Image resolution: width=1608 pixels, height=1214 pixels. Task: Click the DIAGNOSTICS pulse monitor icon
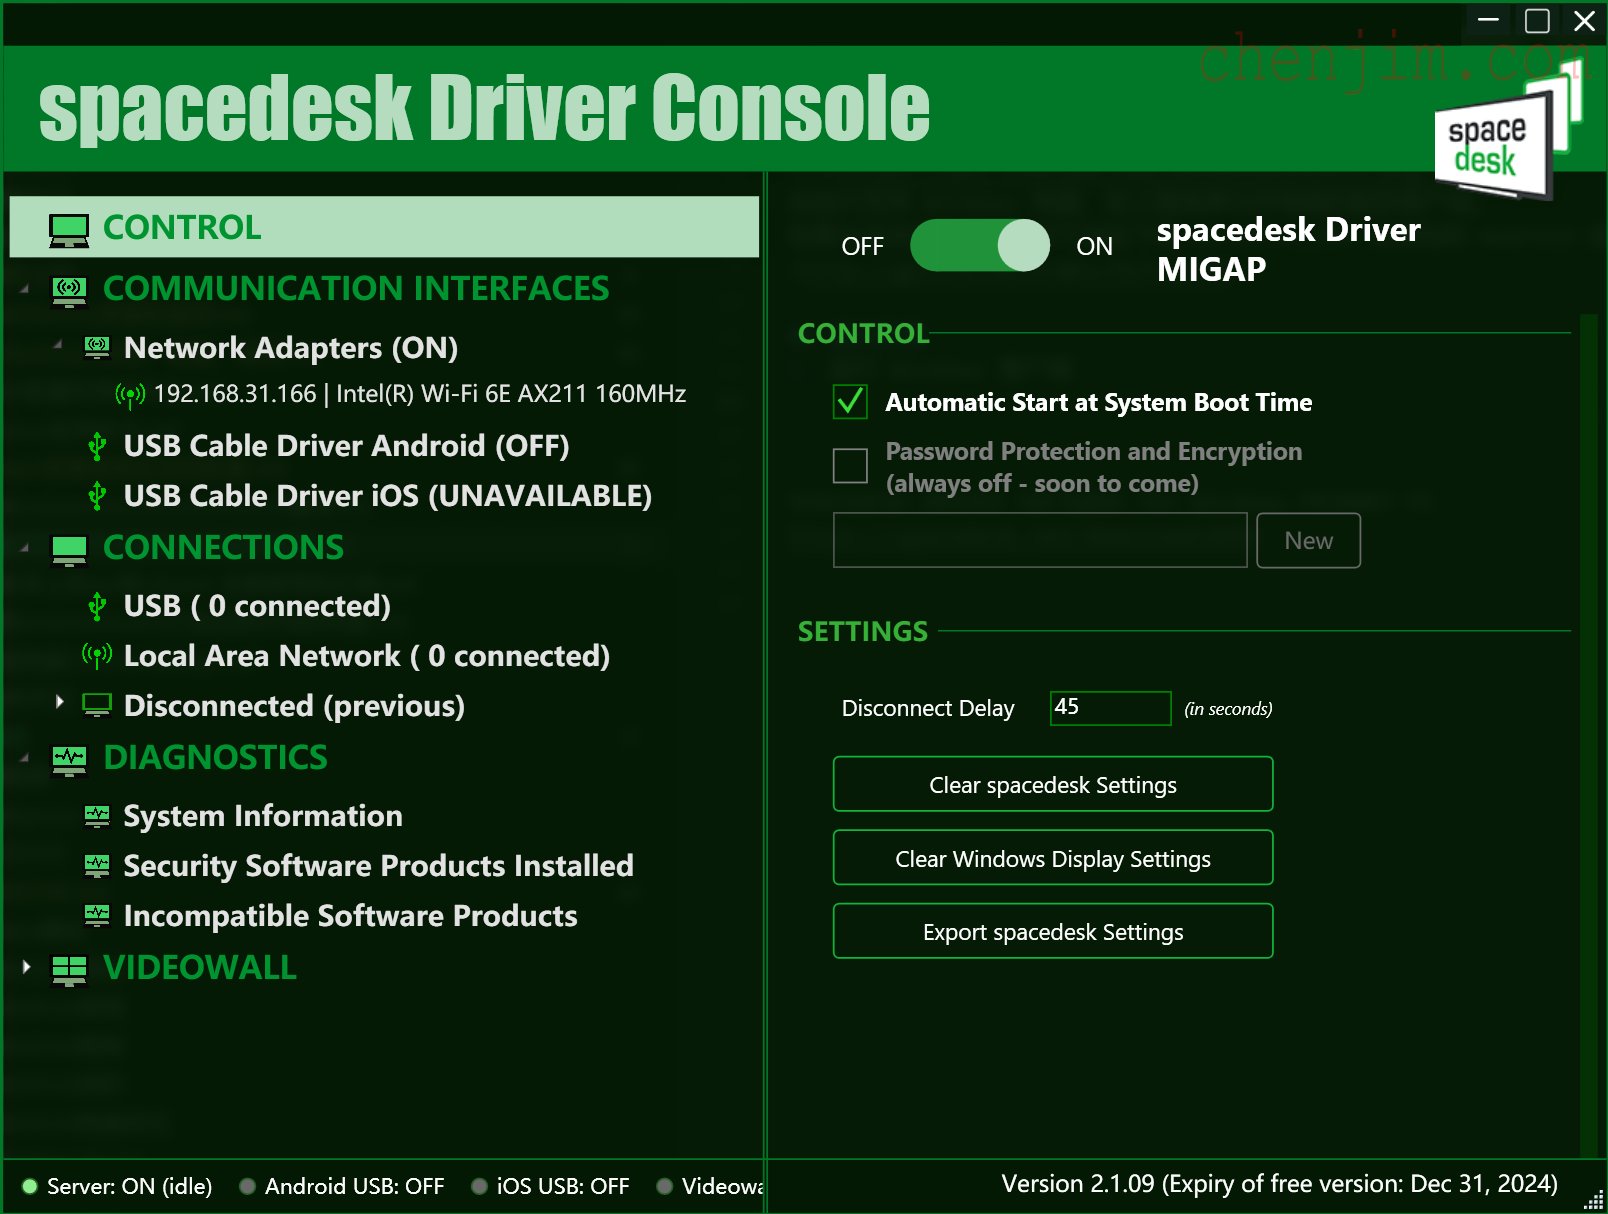[69, 760]
